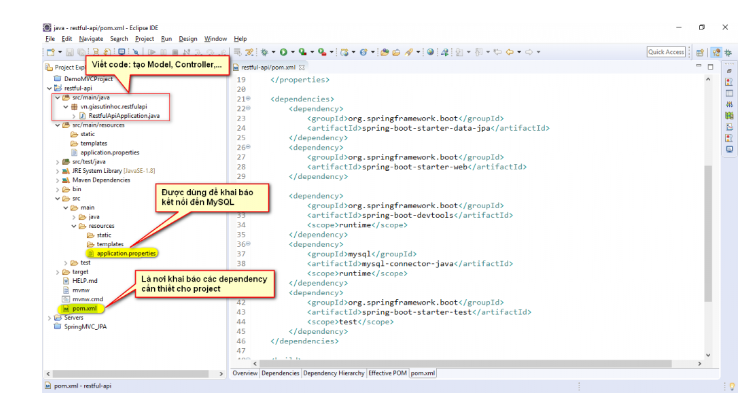Click the green bug Debug icon
Screen dimensions: 753x398
pos(264,52)
